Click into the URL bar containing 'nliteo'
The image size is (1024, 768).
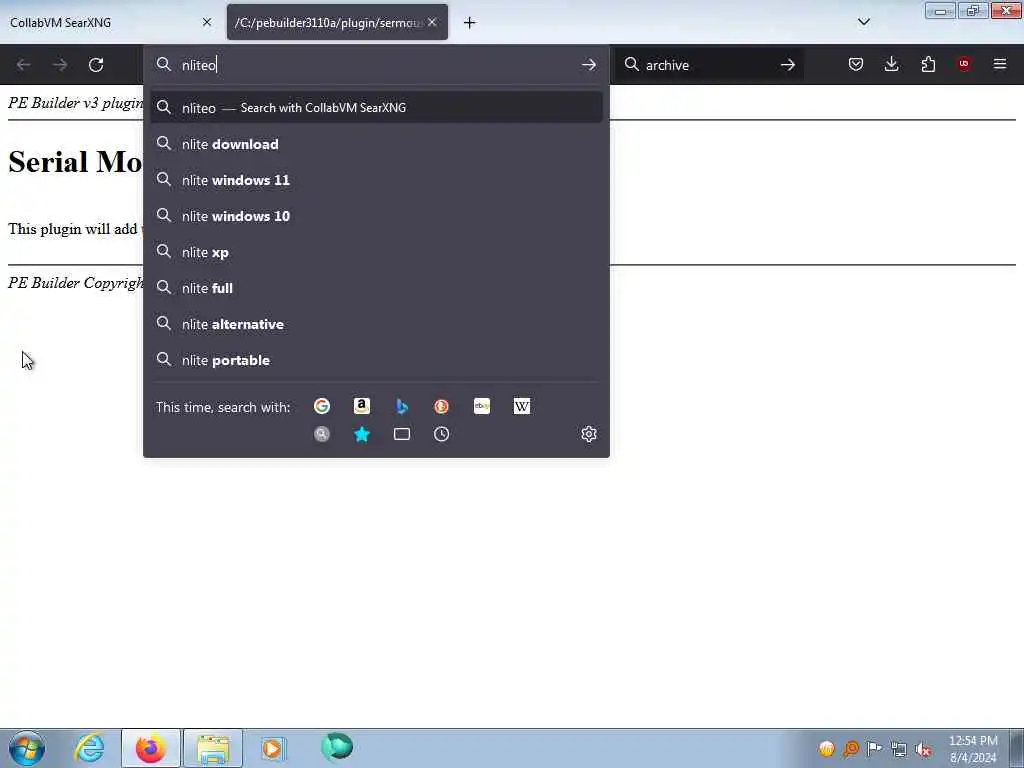376,65
